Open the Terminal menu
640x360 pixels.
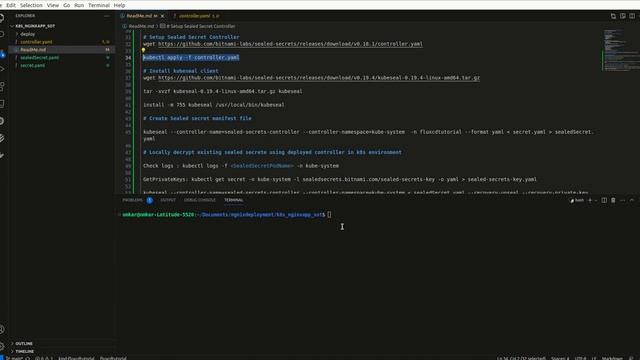point(99,5)
